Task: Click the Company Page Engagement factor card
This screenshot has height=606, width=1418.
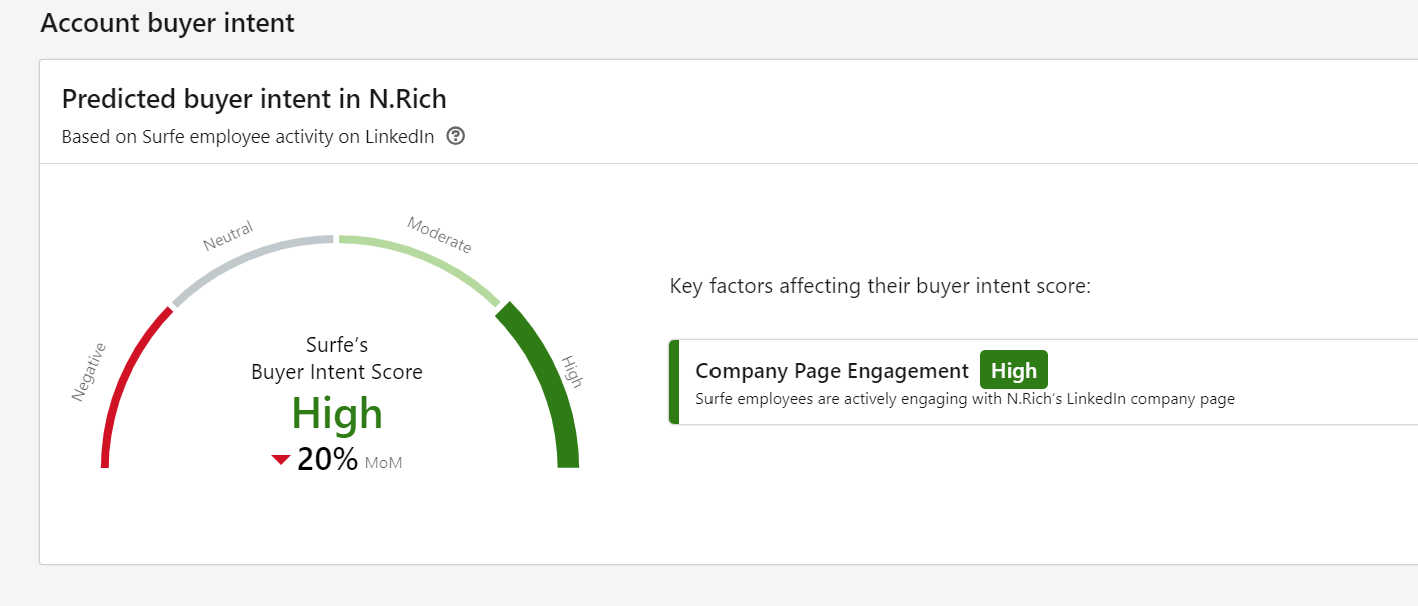Action: coord(1043,382)
